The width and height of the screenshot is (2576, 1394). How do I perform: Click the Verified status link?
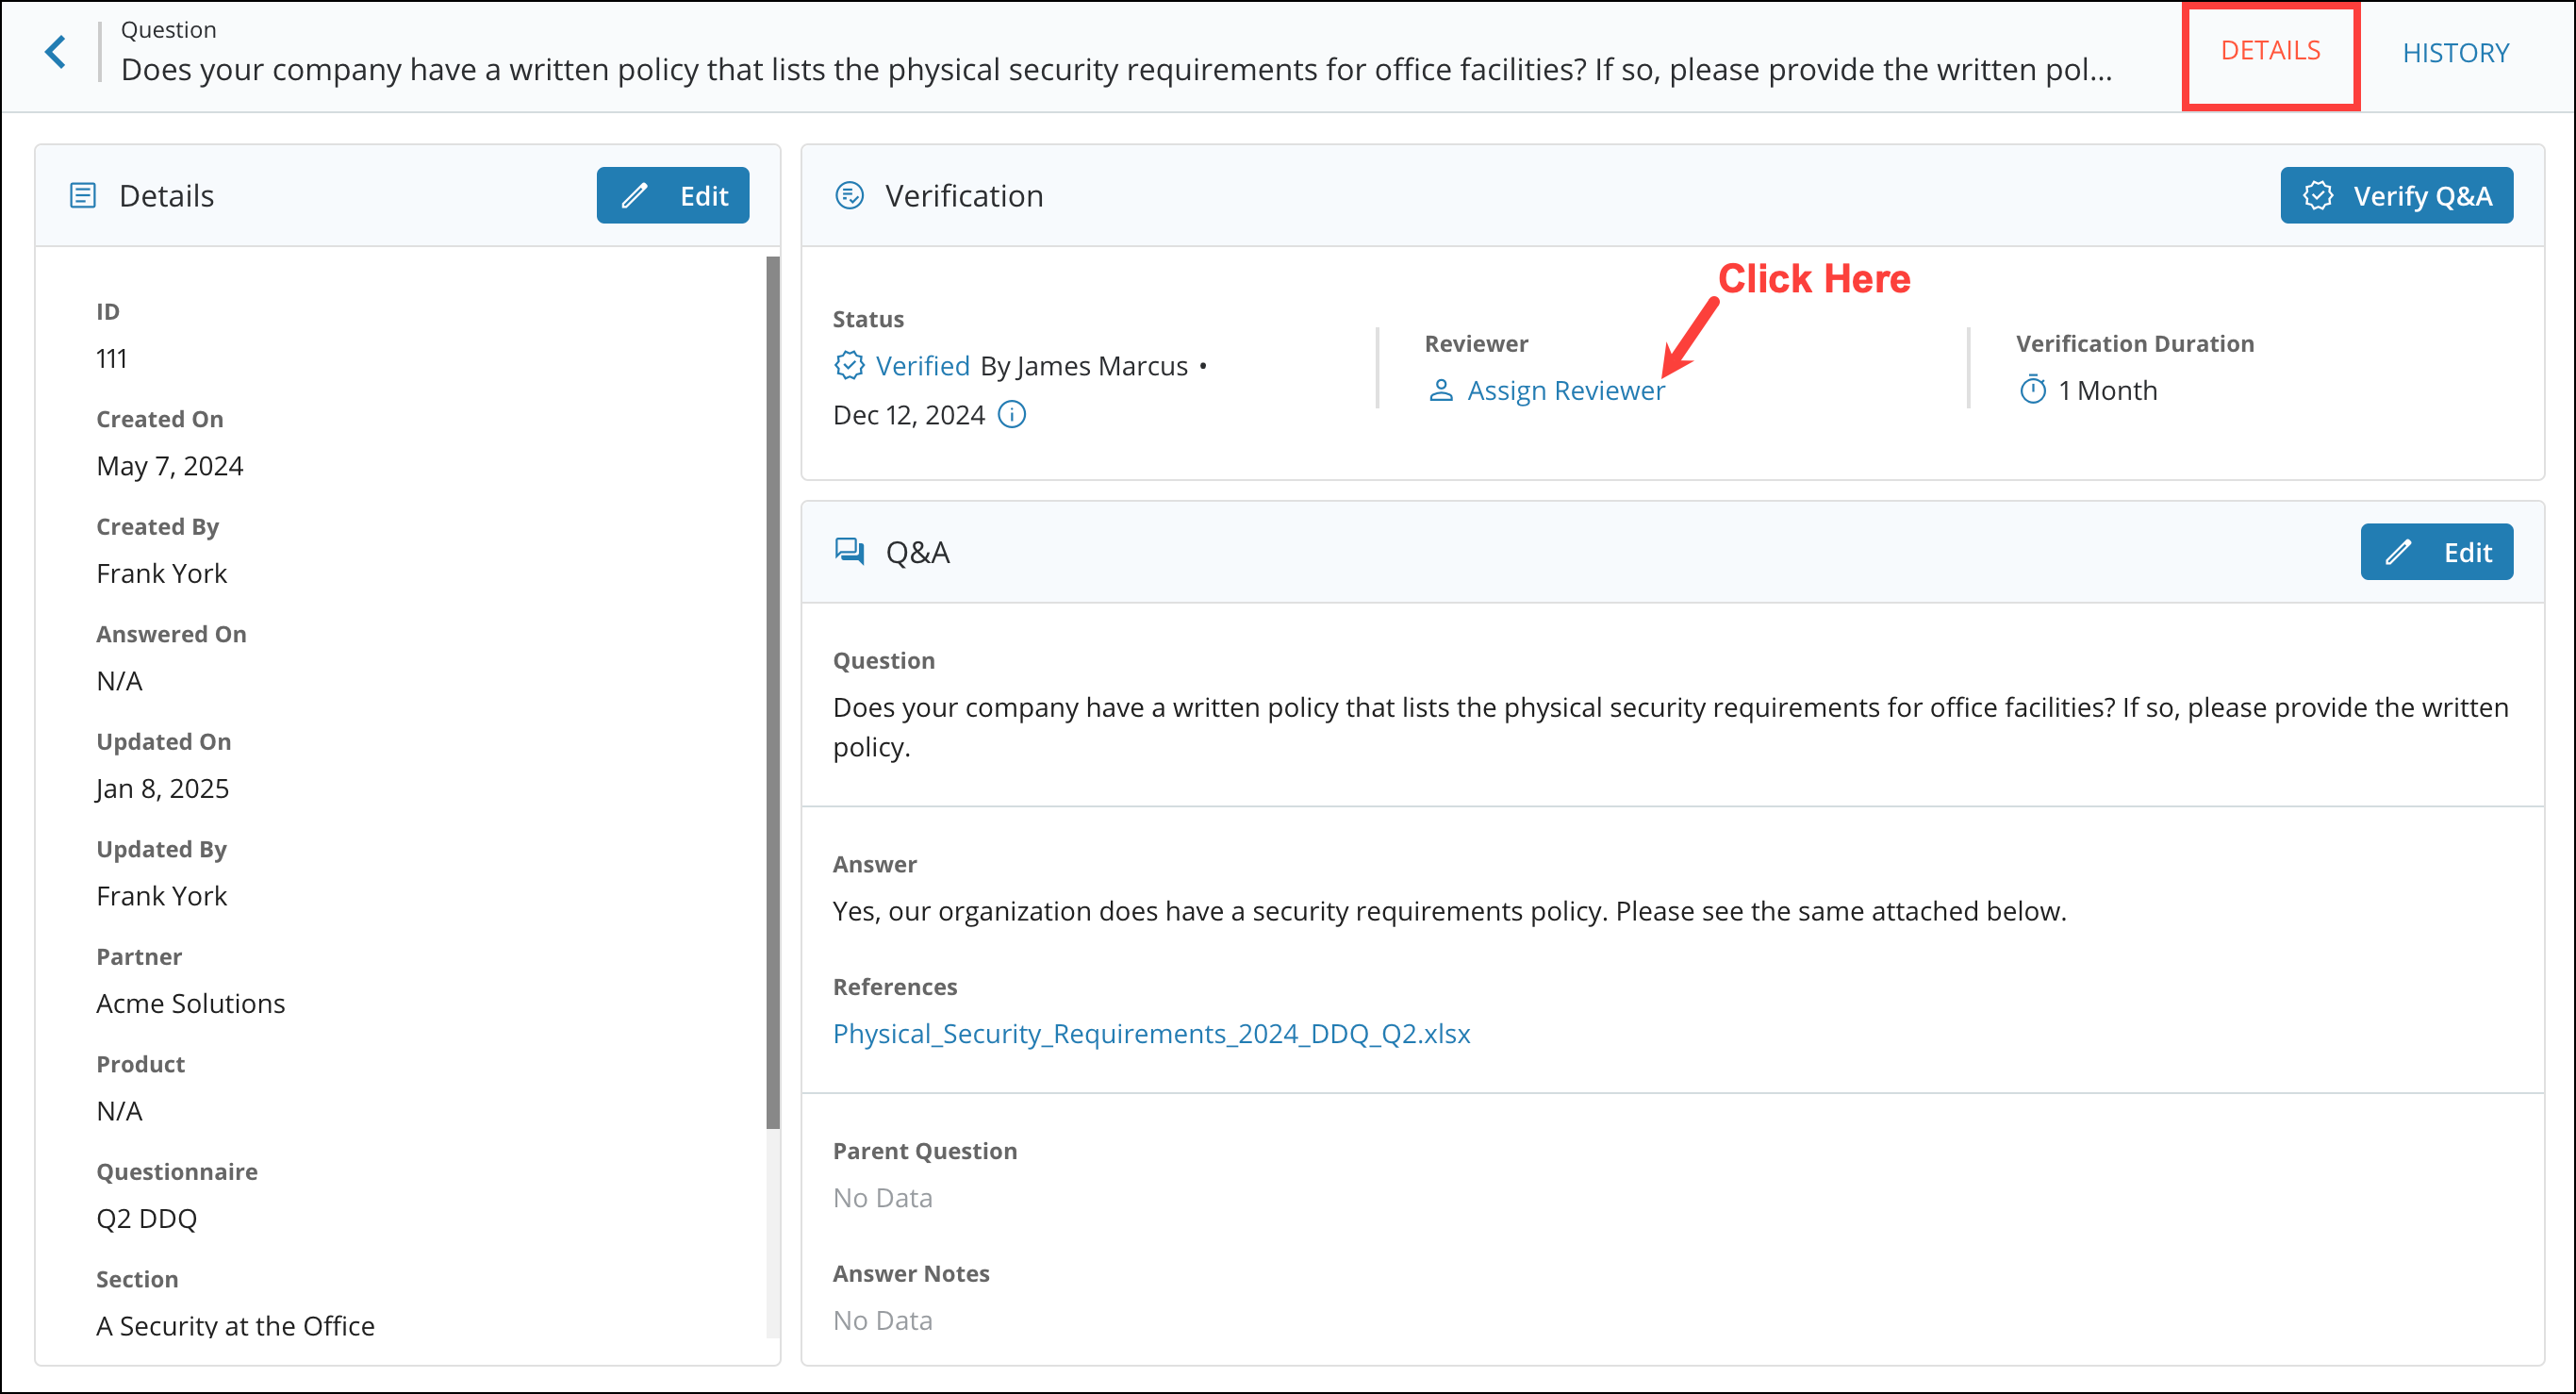tap(921, 365)
